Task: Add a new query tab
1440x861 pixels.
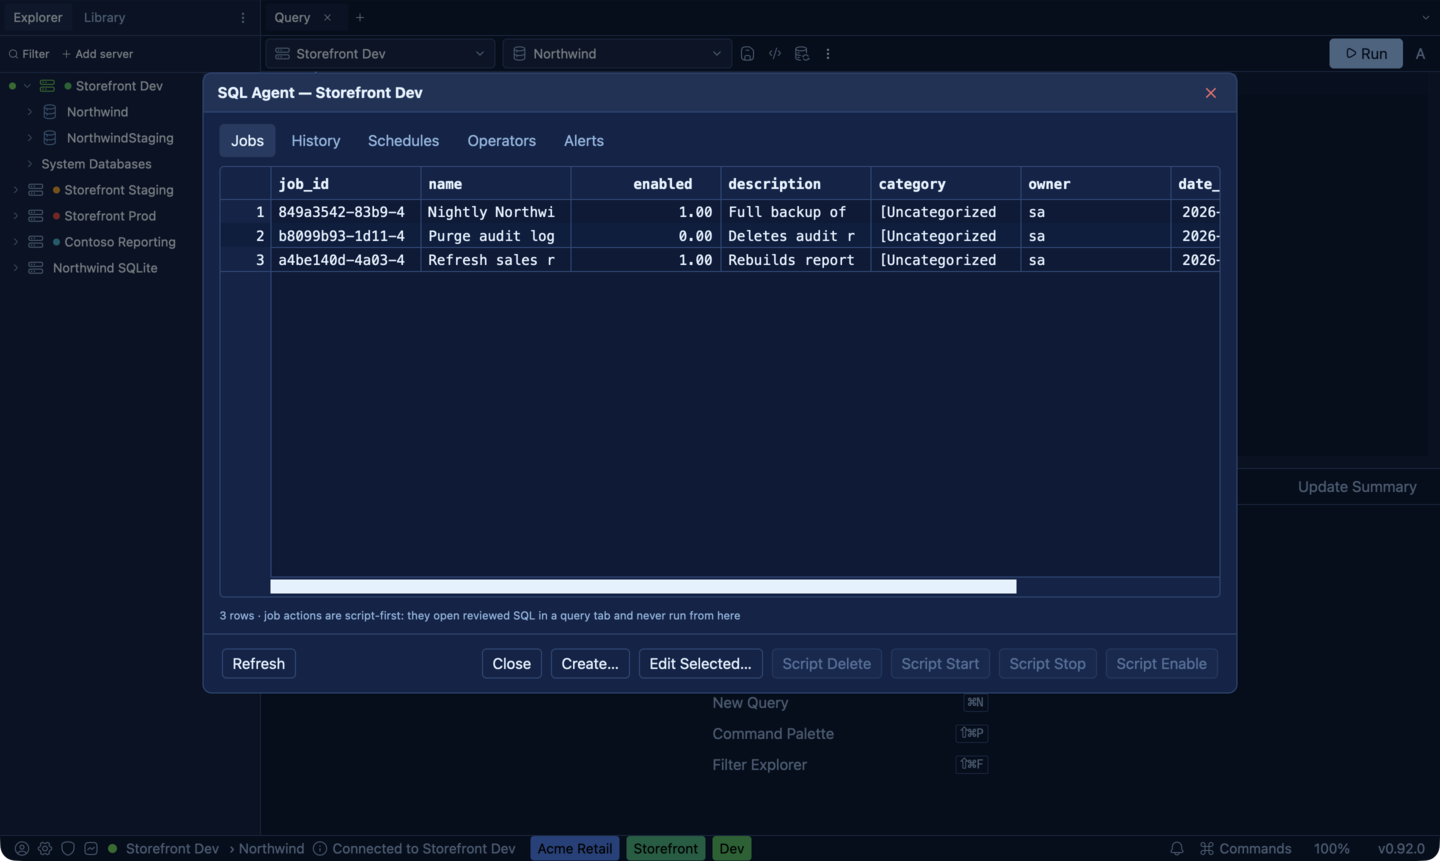Action: (360, 18)
